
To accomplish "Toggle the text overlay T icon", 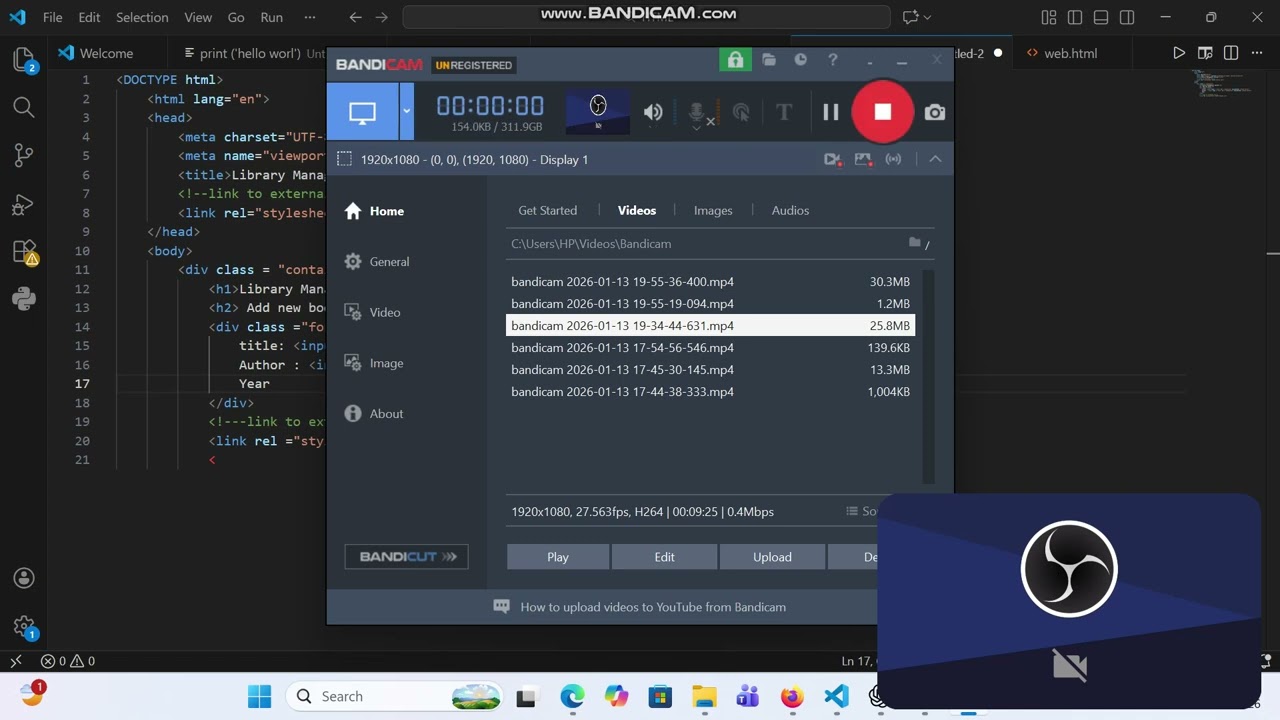I will (x=784, y=112).
